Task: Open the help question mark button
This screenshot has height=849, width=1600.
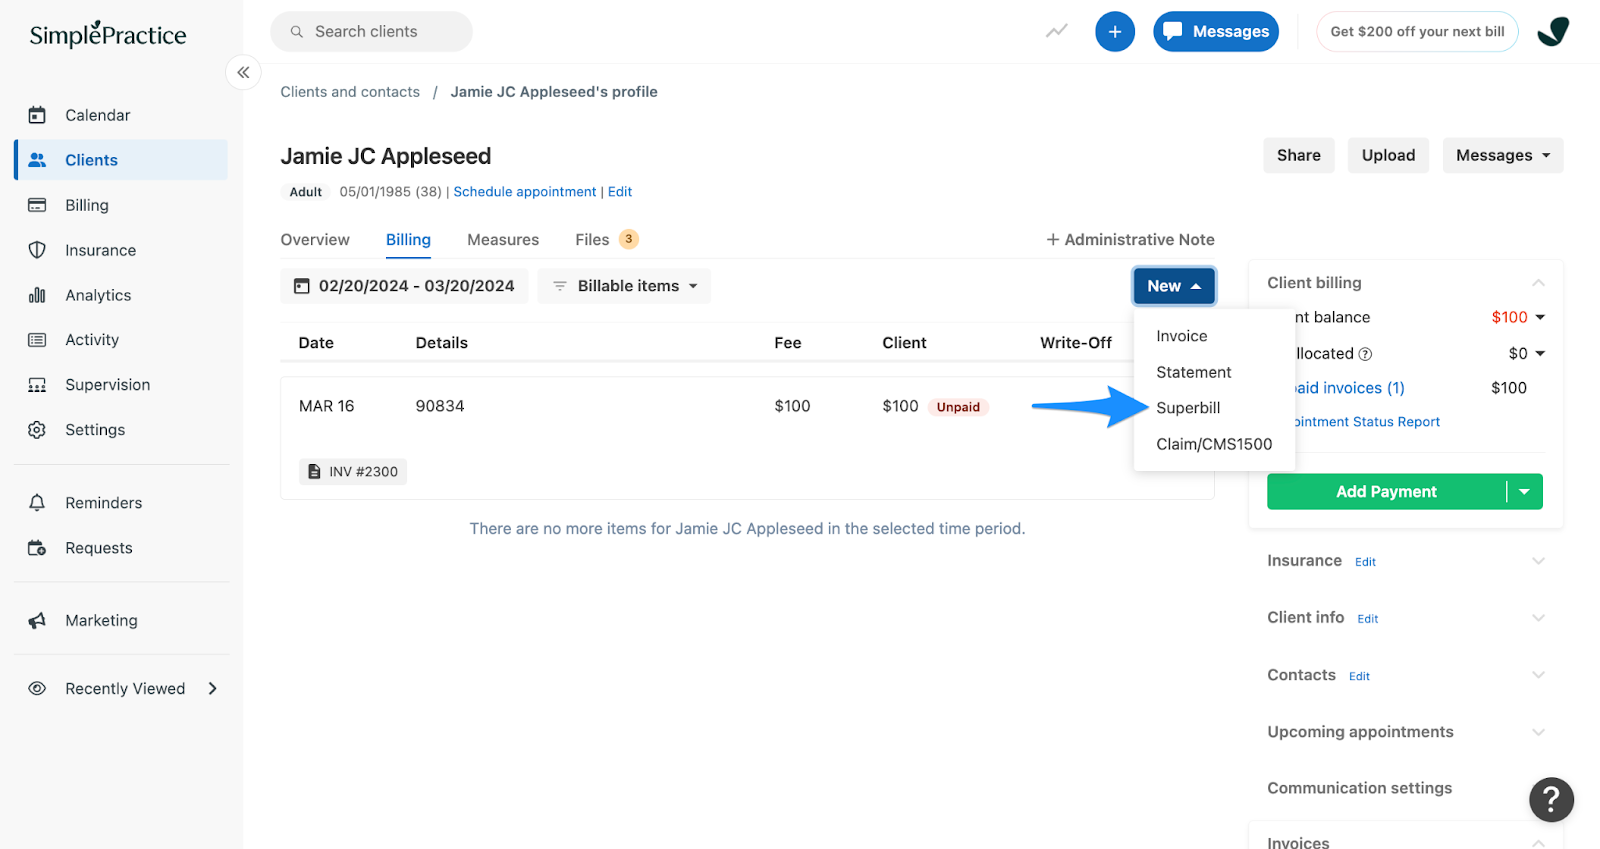Action: 1550,799
